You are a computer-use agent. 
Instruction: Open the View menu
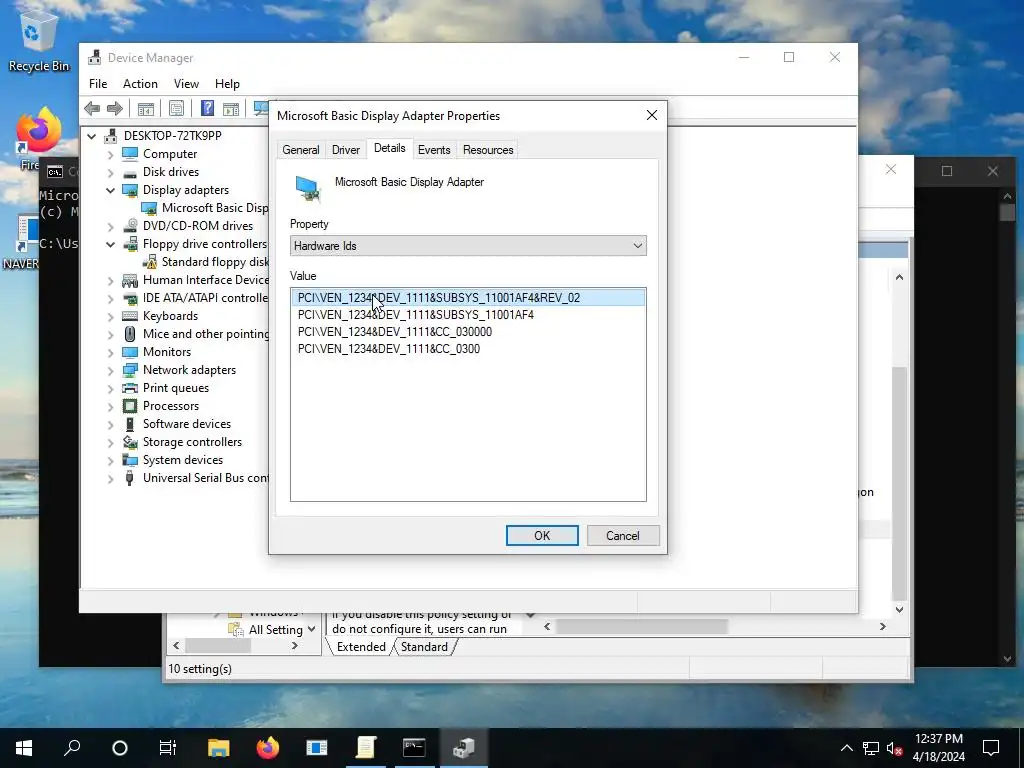(186, 84)
